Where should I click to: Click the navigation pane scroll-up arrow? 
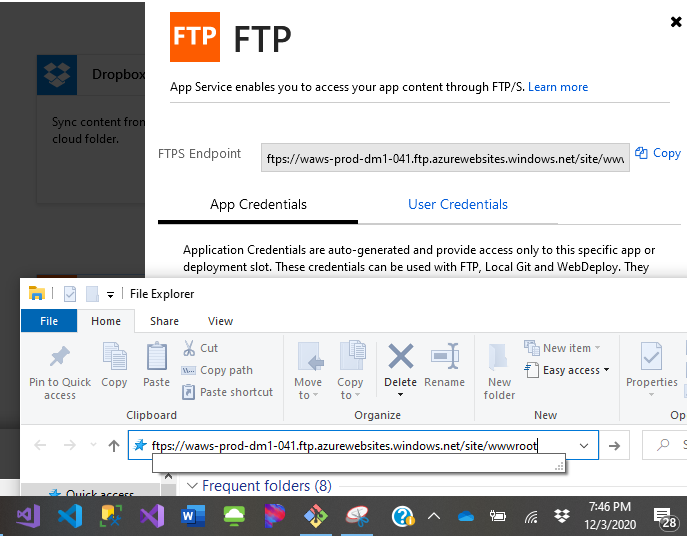(168, 476)
